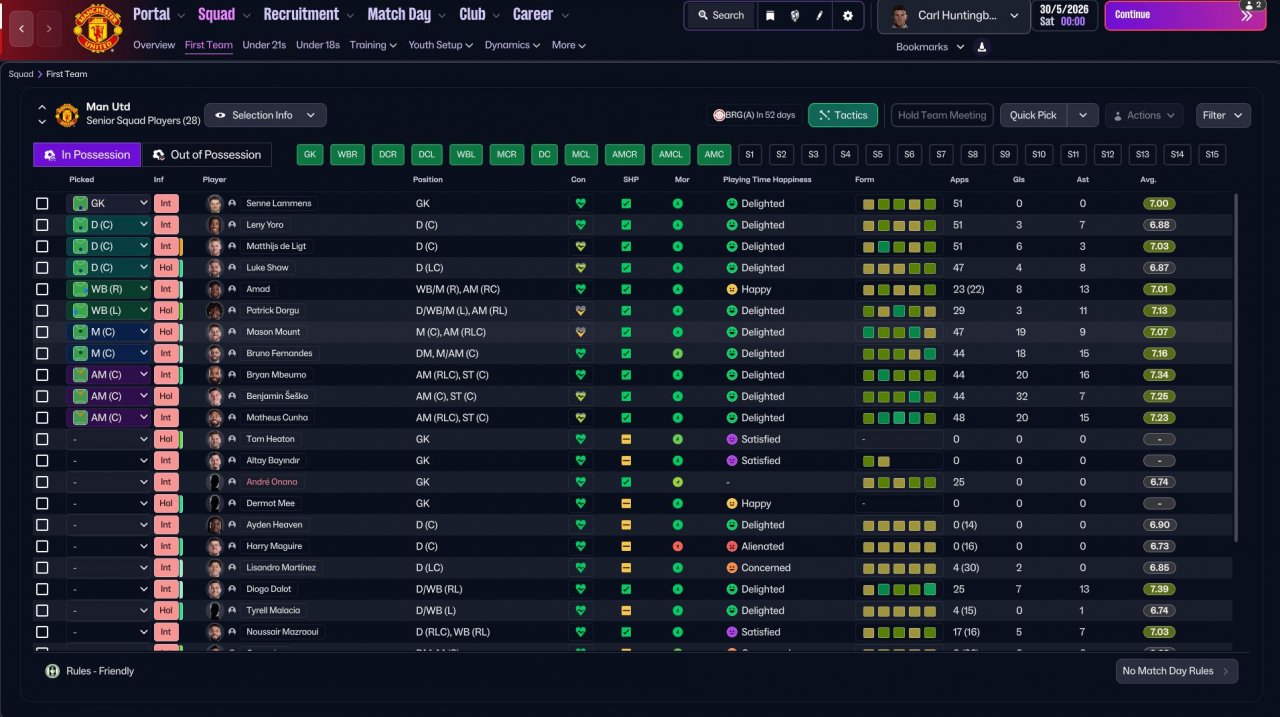
Task: Click the Hol status badge for Luke Shaw
Action: (166, 268)
